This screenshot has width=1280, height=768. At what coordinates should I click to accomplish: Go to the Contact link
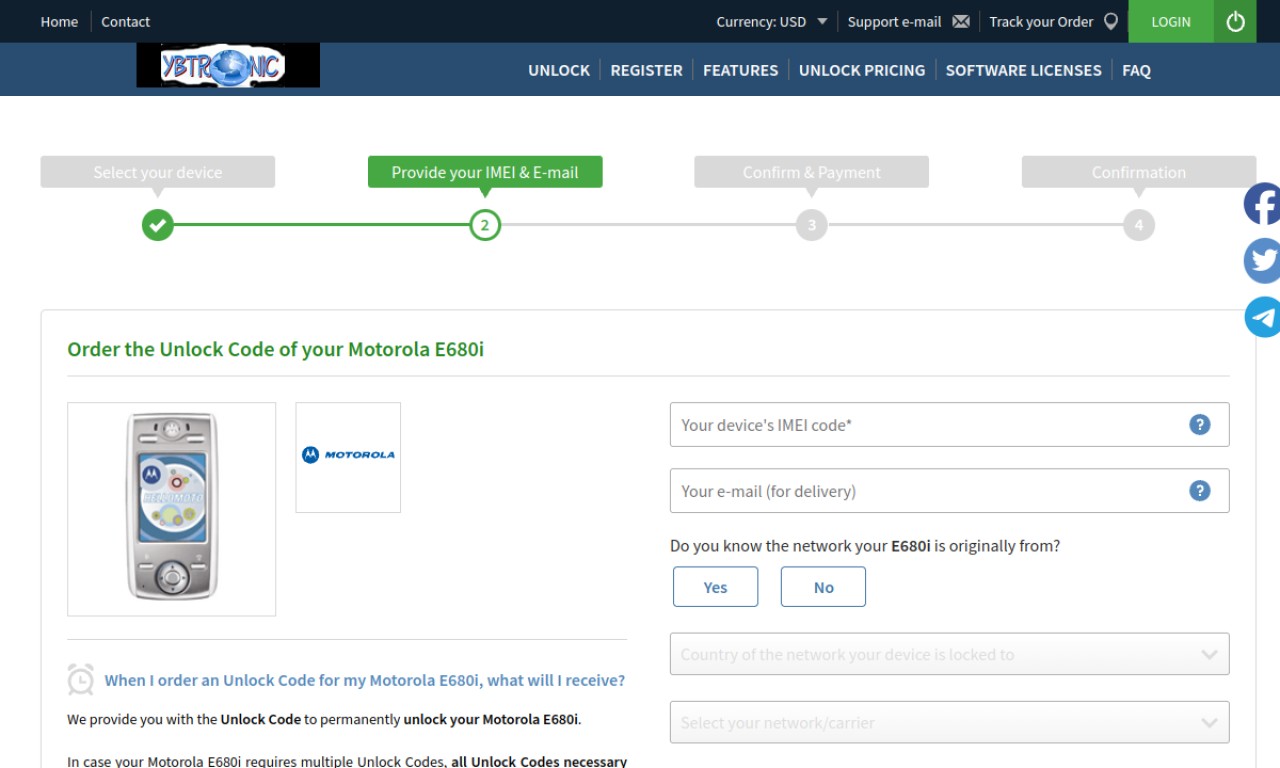point(125,21)
